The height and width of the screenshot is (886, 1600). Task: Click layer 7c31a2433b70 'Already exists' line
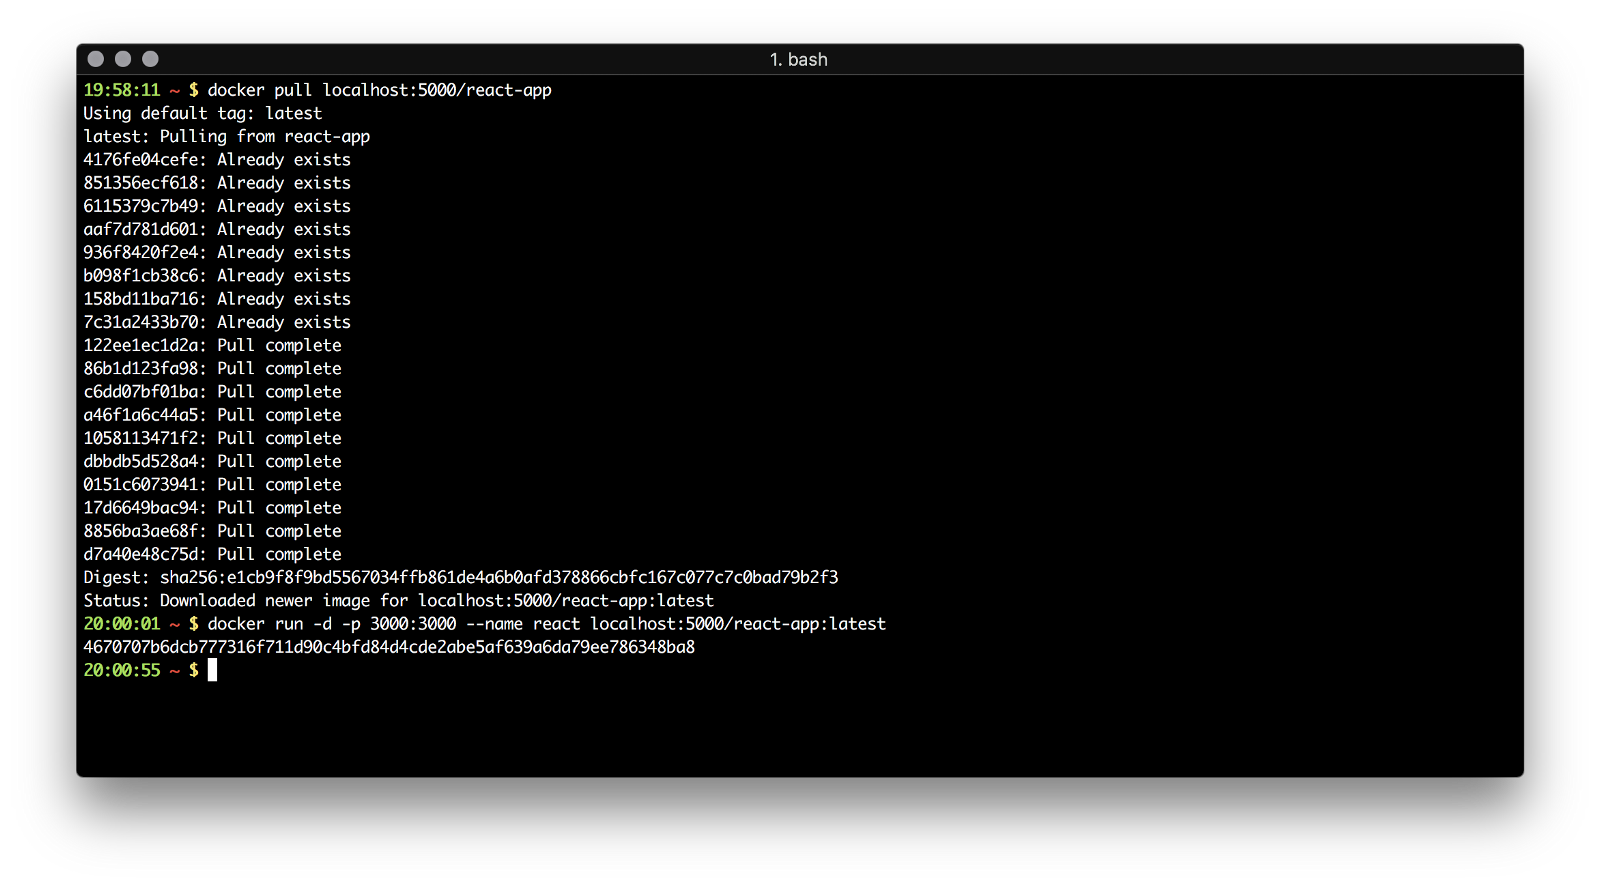(x=217, y=322)
